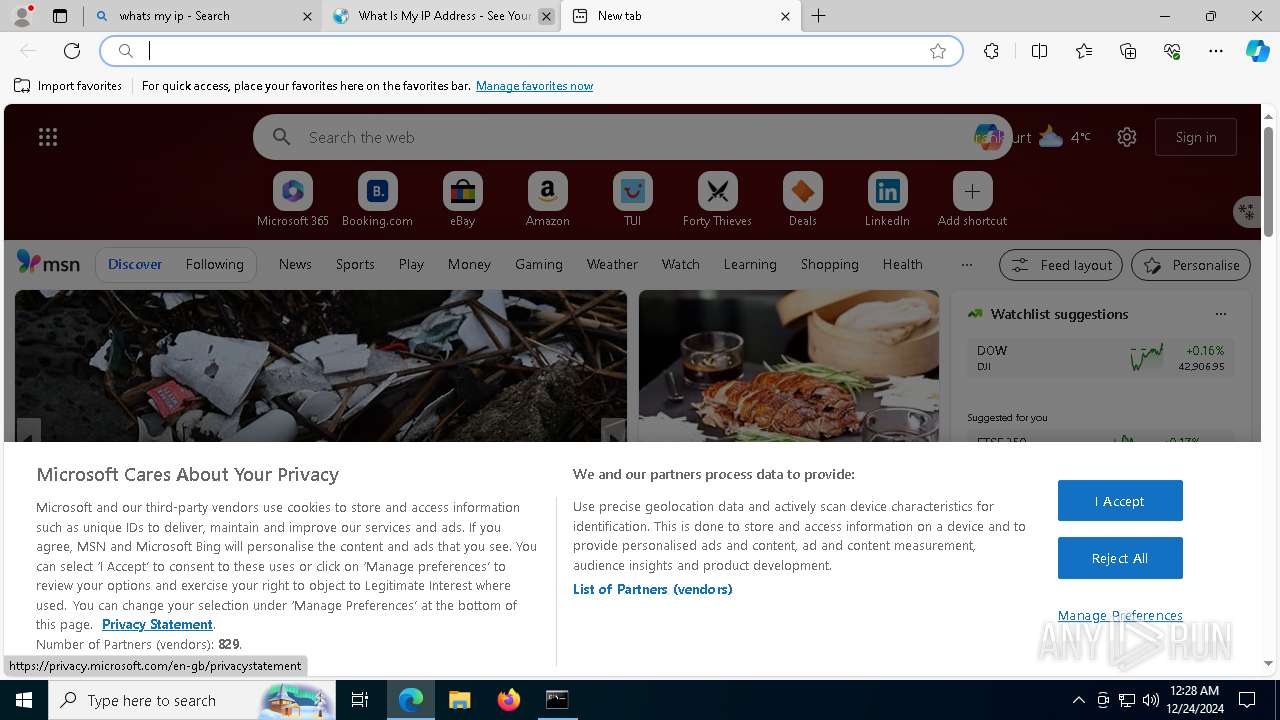The width and height of the screenshot is (1280, 720).
Task: Open Browser essentials heart icon
Action: 1172,51
